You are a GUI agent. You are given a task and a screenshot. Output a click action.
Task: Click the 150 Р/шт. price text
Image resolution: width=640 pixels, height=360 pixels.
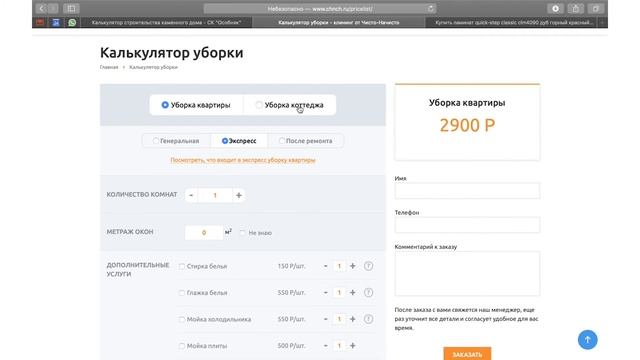(291, 266)
